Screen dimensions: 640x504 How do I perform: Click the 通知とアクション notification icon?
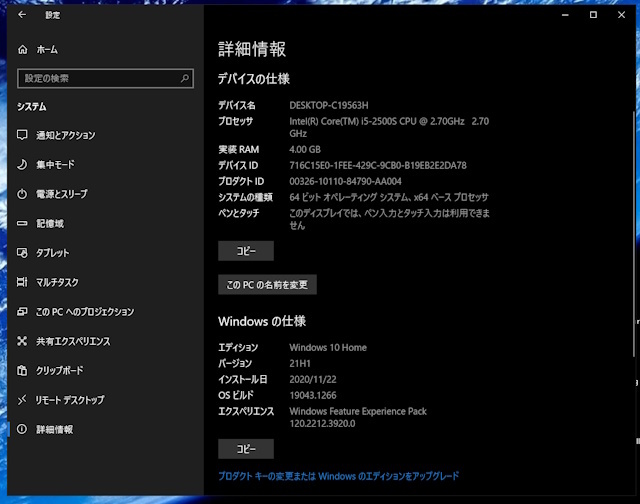coord(22,135)
